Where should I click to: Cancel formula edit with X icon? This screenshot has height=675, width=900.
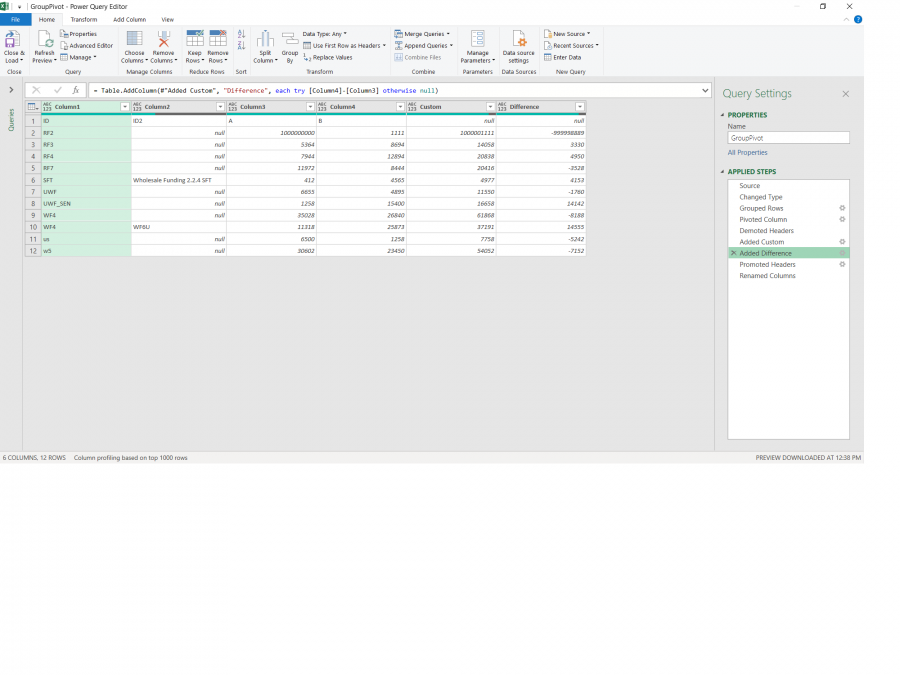coord(36,90)
